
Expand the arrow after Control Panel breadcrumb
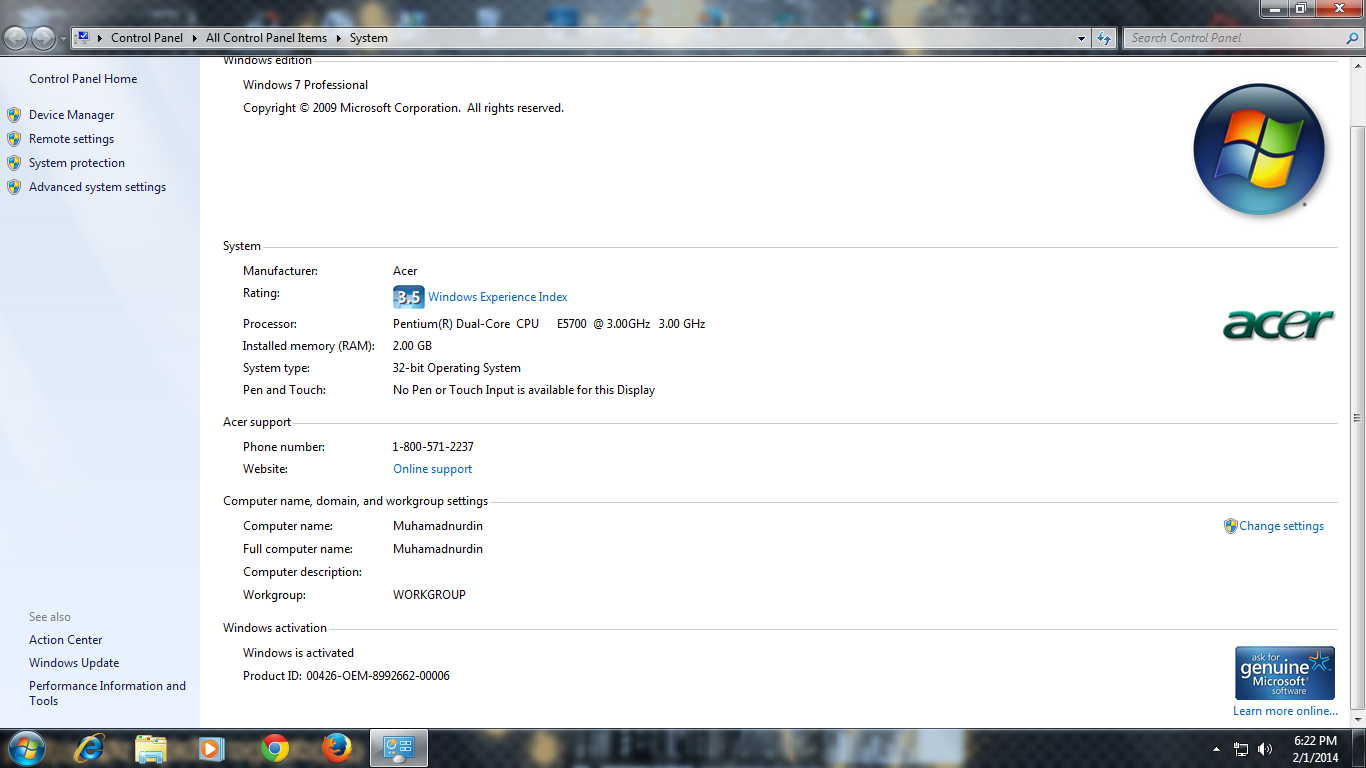194,38
